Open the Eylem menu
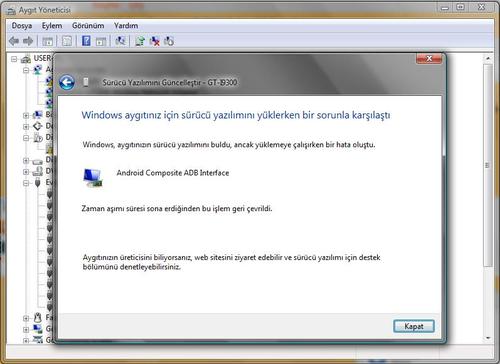This screenshot has width=500, height=364. click(52, 26)
